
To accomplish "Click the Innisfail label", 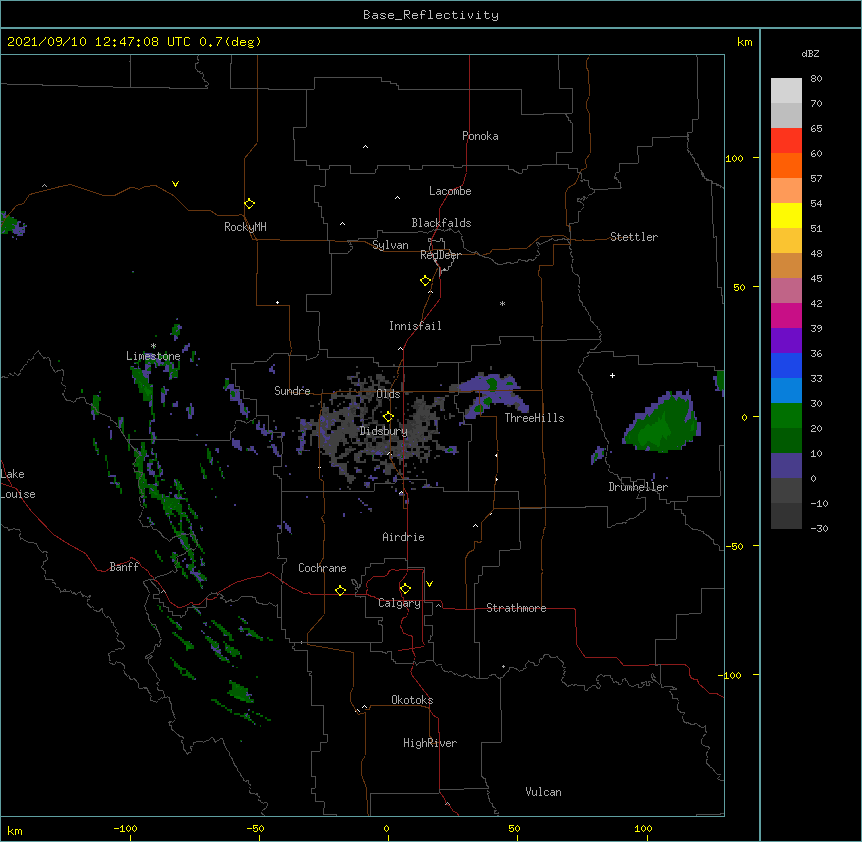I will point(415,326).
